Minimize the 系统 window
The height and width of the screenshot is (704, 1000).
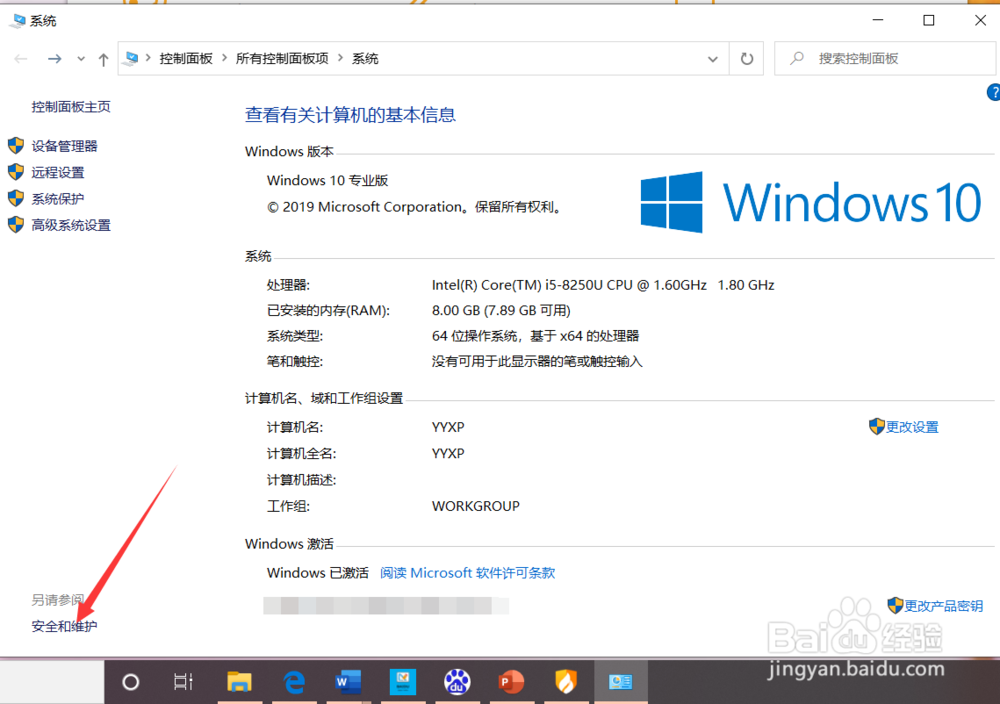pyautogui.click(x=878, y=20)
